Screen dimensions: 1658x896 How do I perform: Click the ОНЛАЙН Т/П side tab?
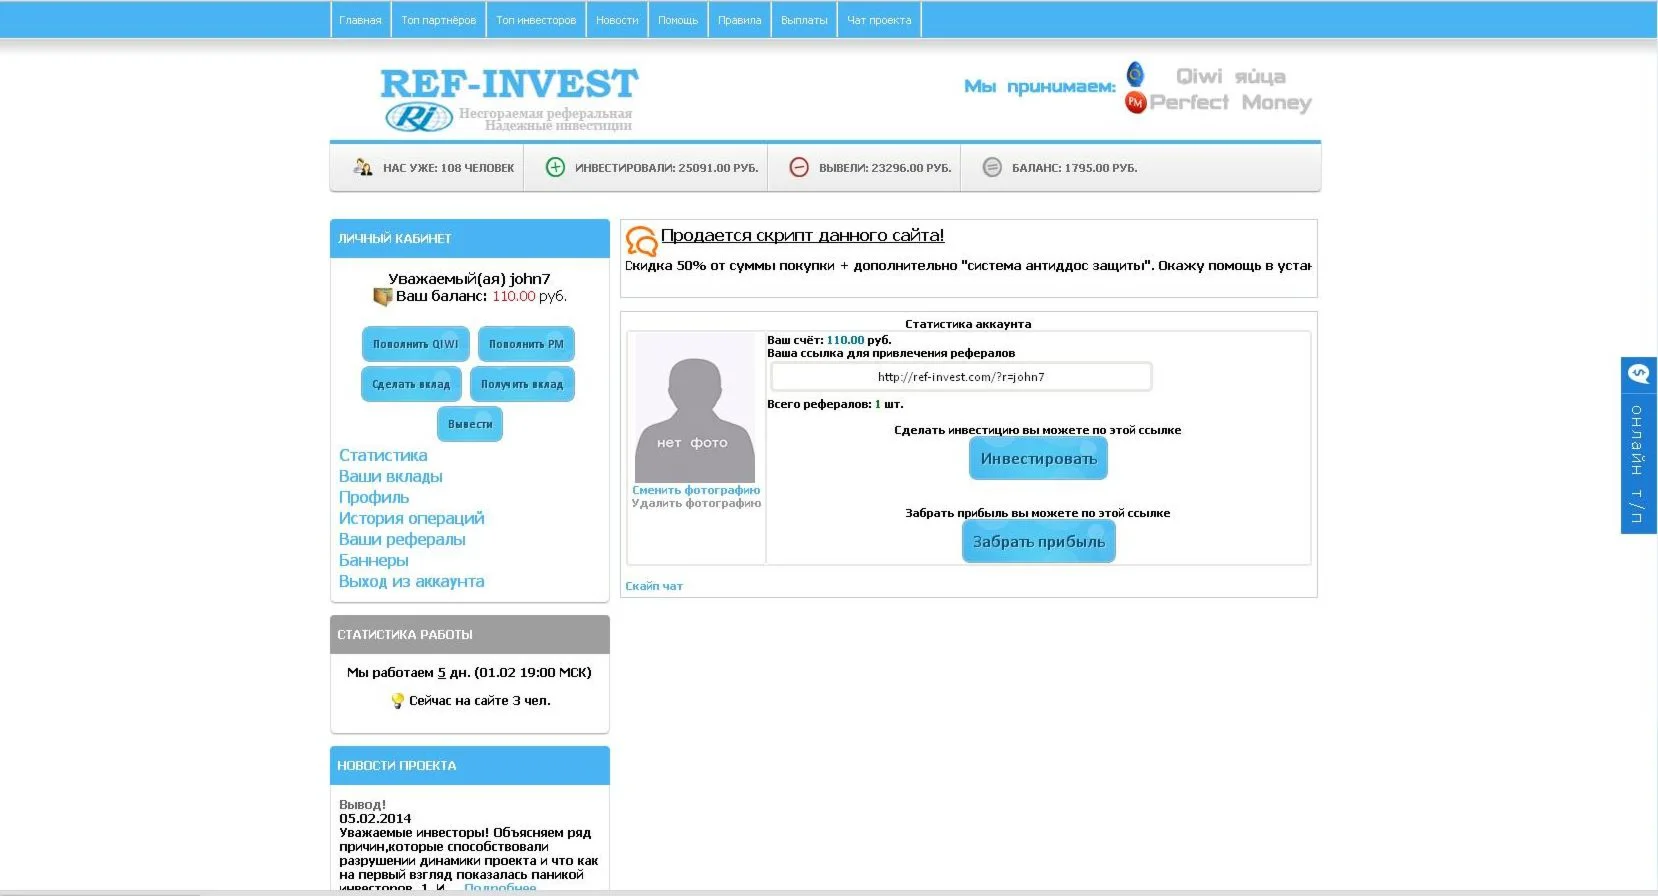tap(1639, 446)
